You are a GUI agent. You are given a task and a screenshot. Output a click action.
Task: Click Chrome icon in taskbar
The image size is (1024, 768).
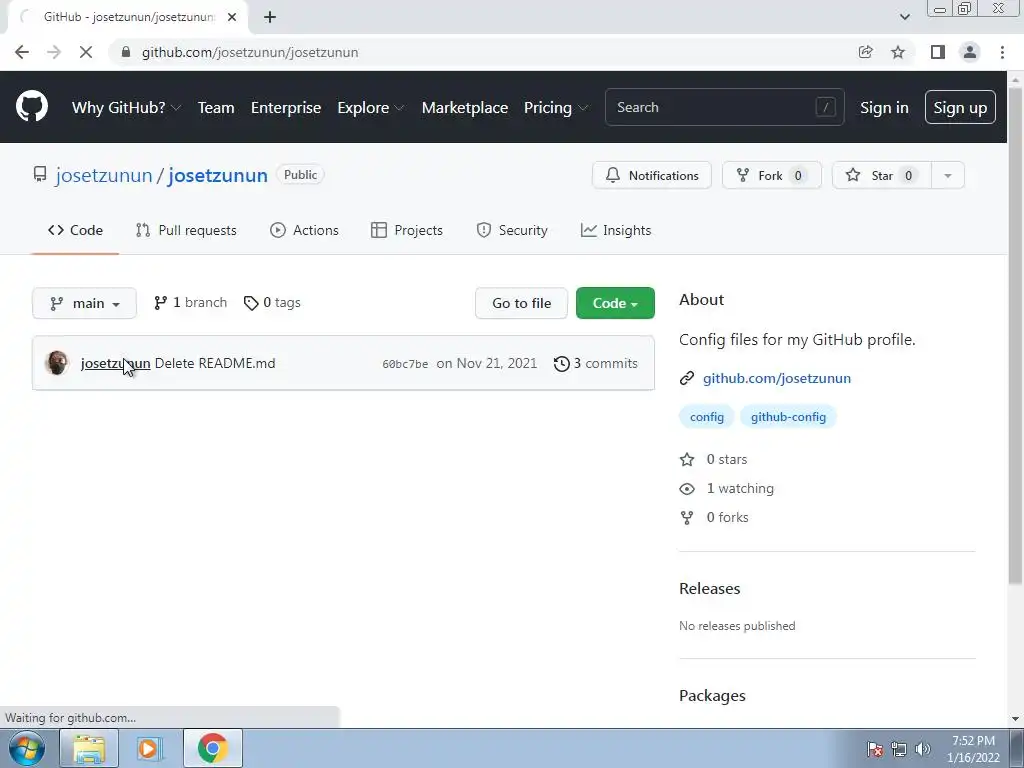212,748
